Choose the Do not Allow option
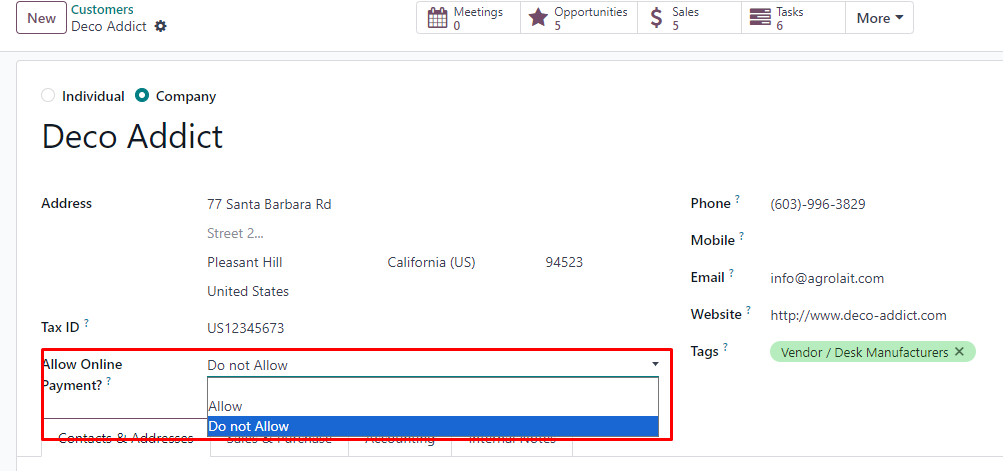 [x=433, y=426]
